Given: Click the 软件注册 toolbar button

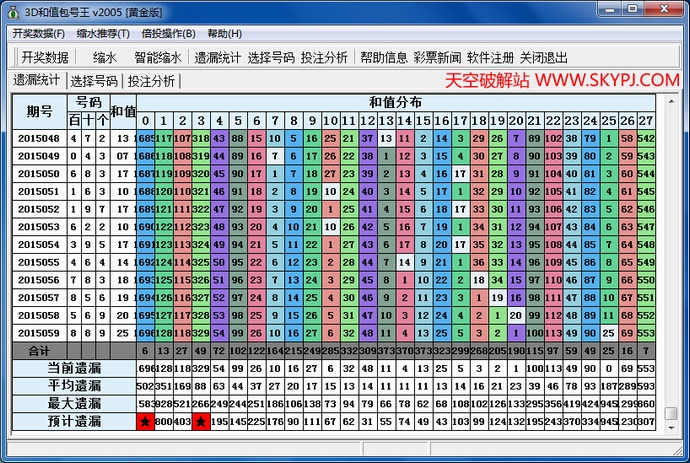Looking at the screenshot, I should pyautogui.click(x=490, y=57).
